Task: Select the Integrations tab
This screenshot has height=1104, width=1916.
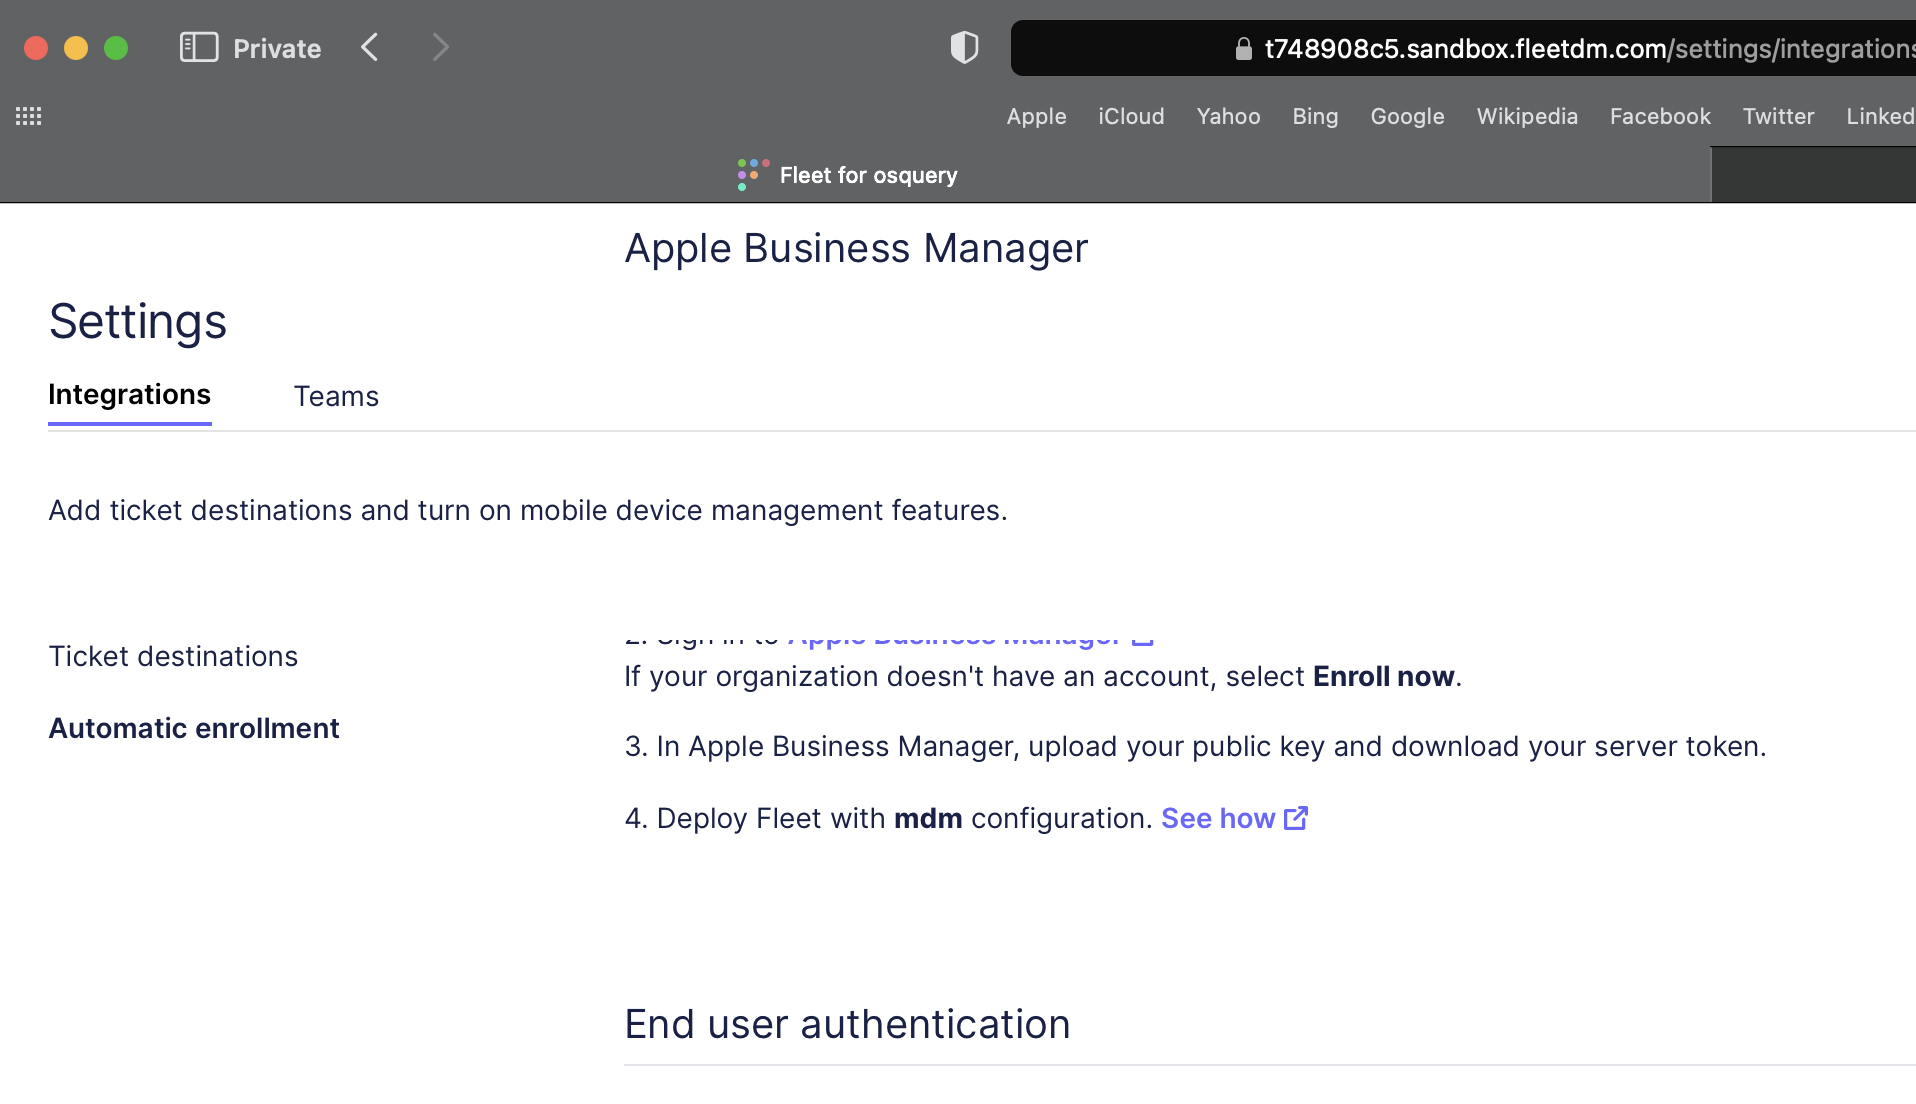Action: [129, 394]
